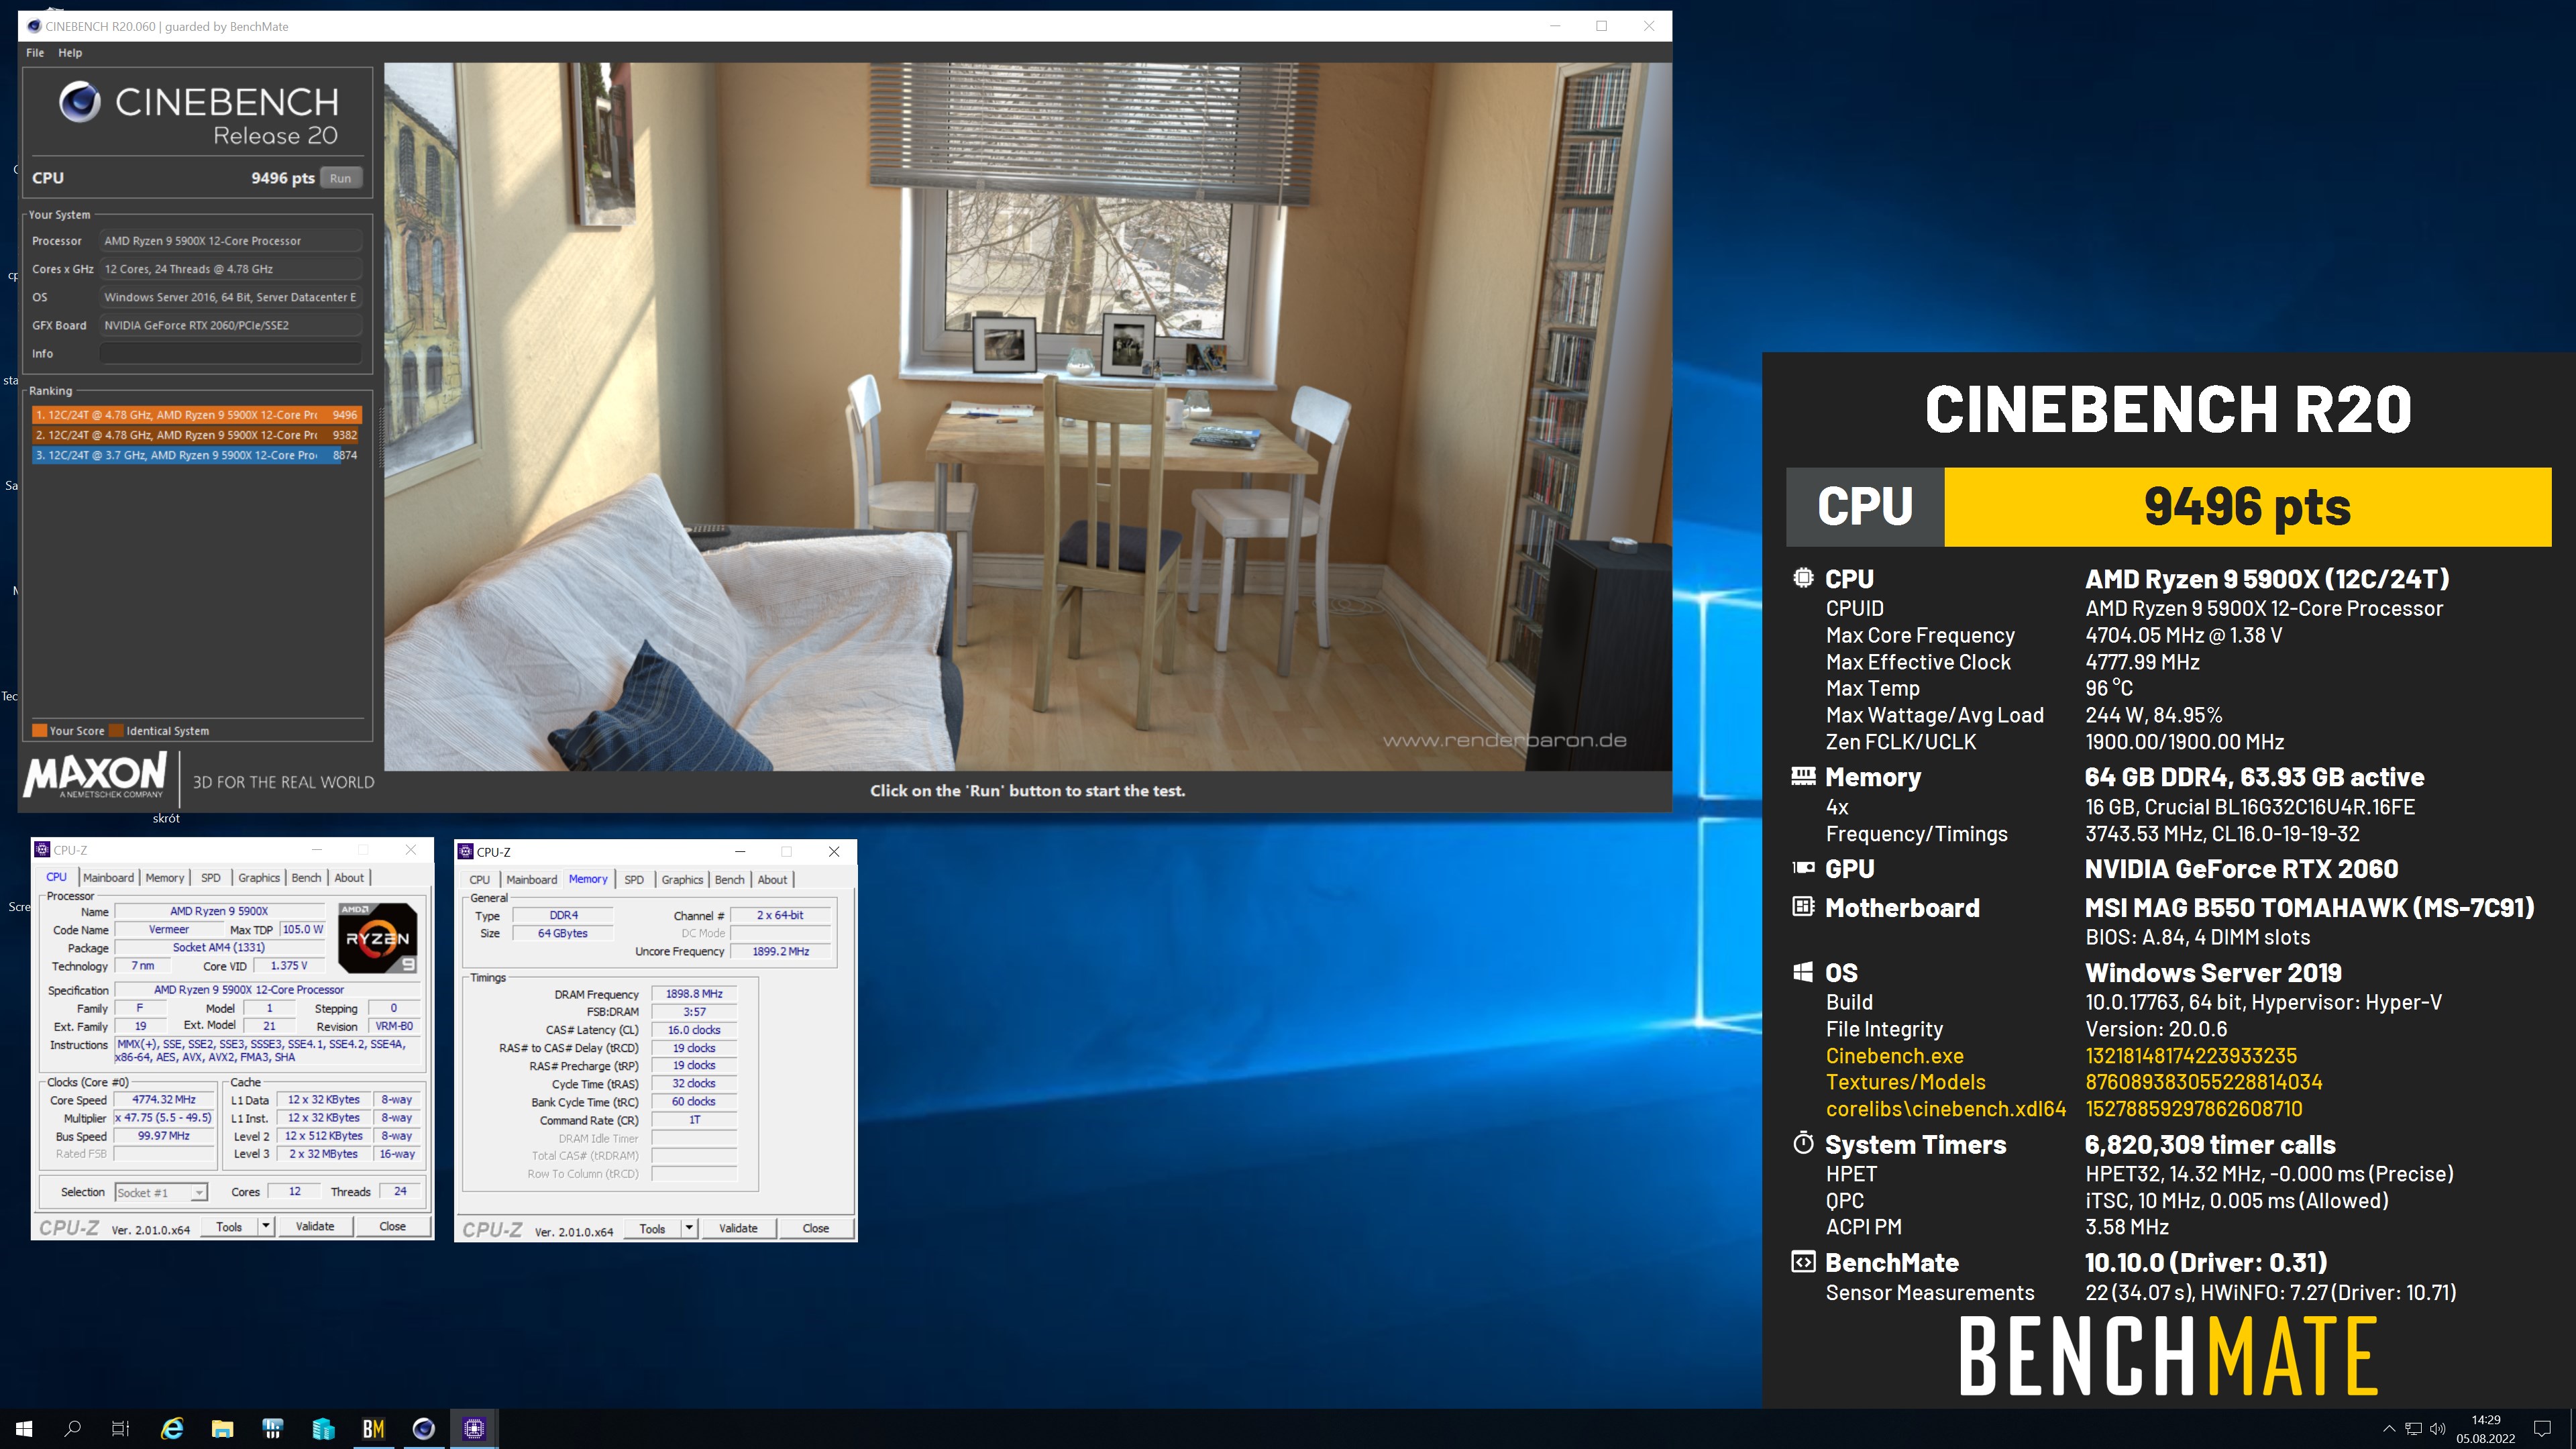2576x1449 pixels.
Task: Open the CPU tab in right CPU-Z window
Action: point(480,879)
